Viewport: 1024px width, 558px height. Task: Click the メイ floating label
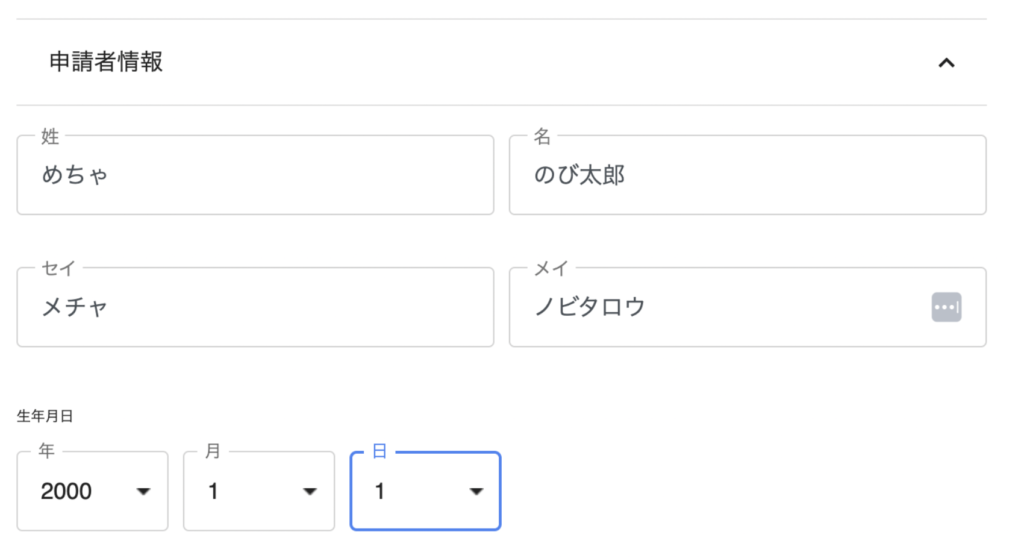[x=551, y=268]
